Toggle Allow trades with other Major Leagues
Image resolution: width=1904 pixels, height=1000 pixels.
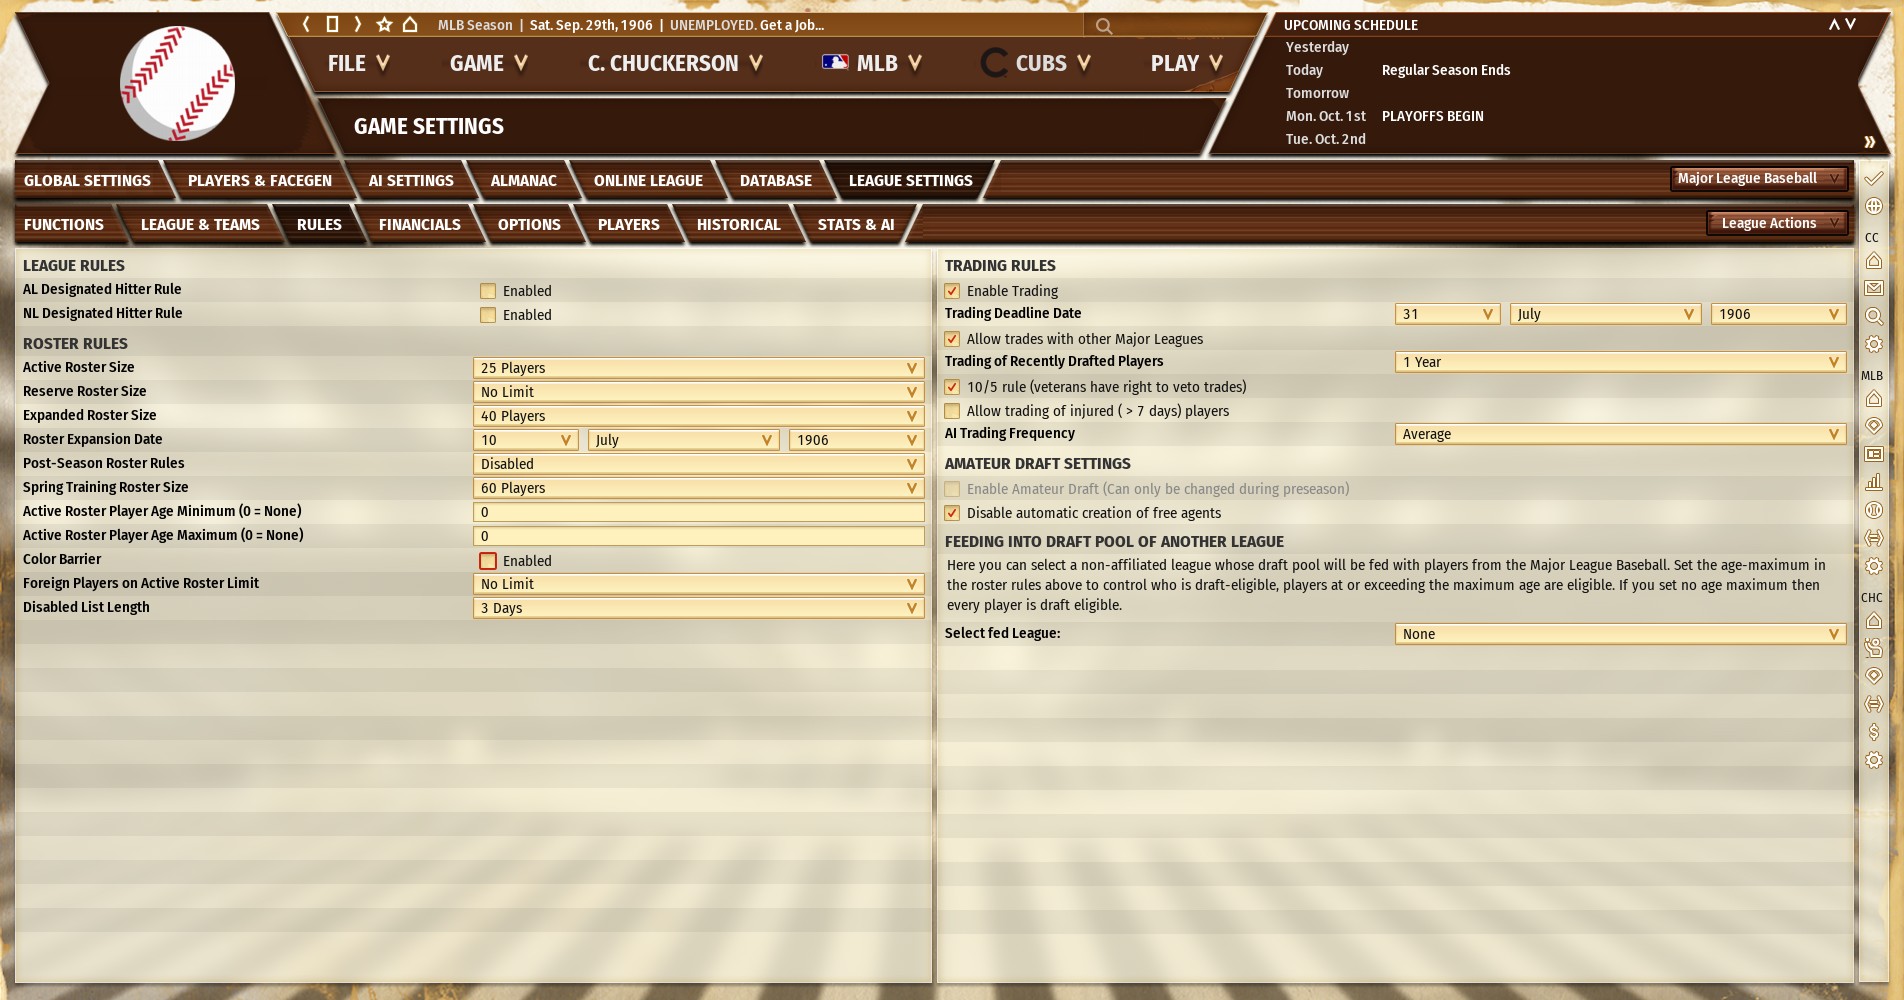[x=952, y=339]
